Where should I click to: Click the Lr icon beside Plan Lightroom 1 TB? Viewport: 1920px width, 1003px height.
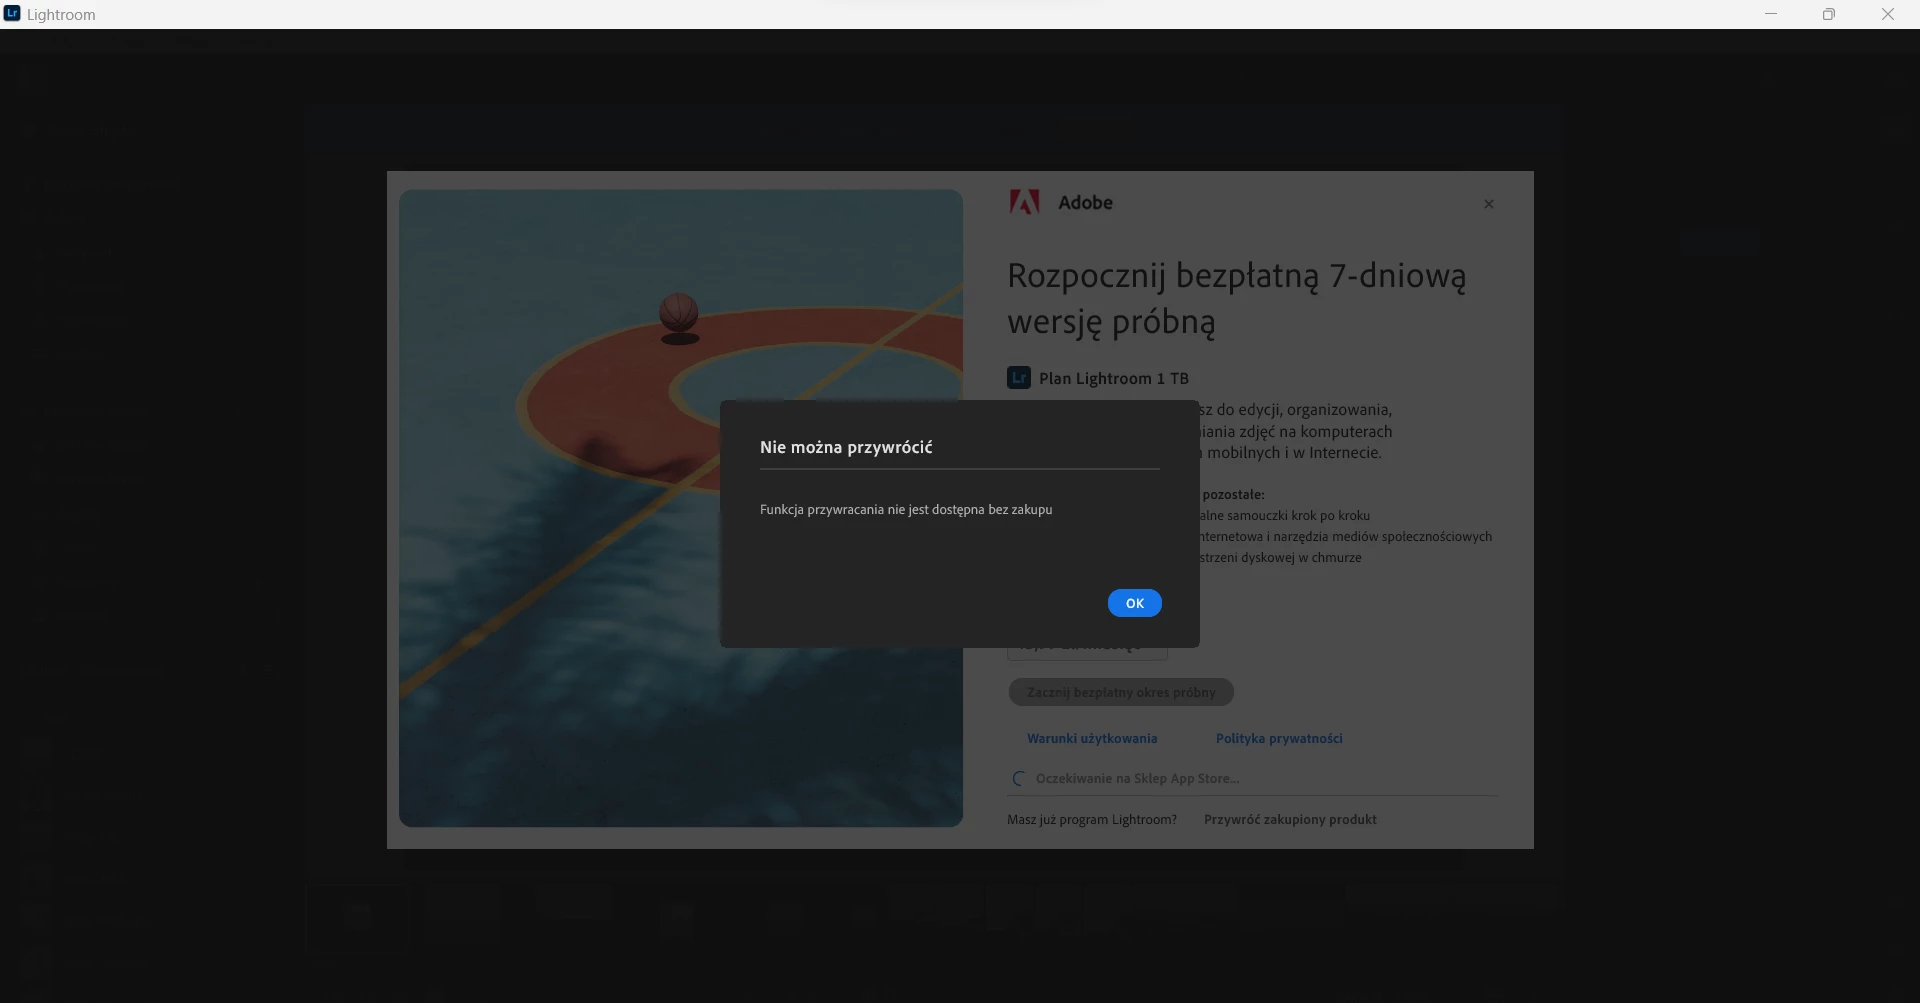[1018, 378]
